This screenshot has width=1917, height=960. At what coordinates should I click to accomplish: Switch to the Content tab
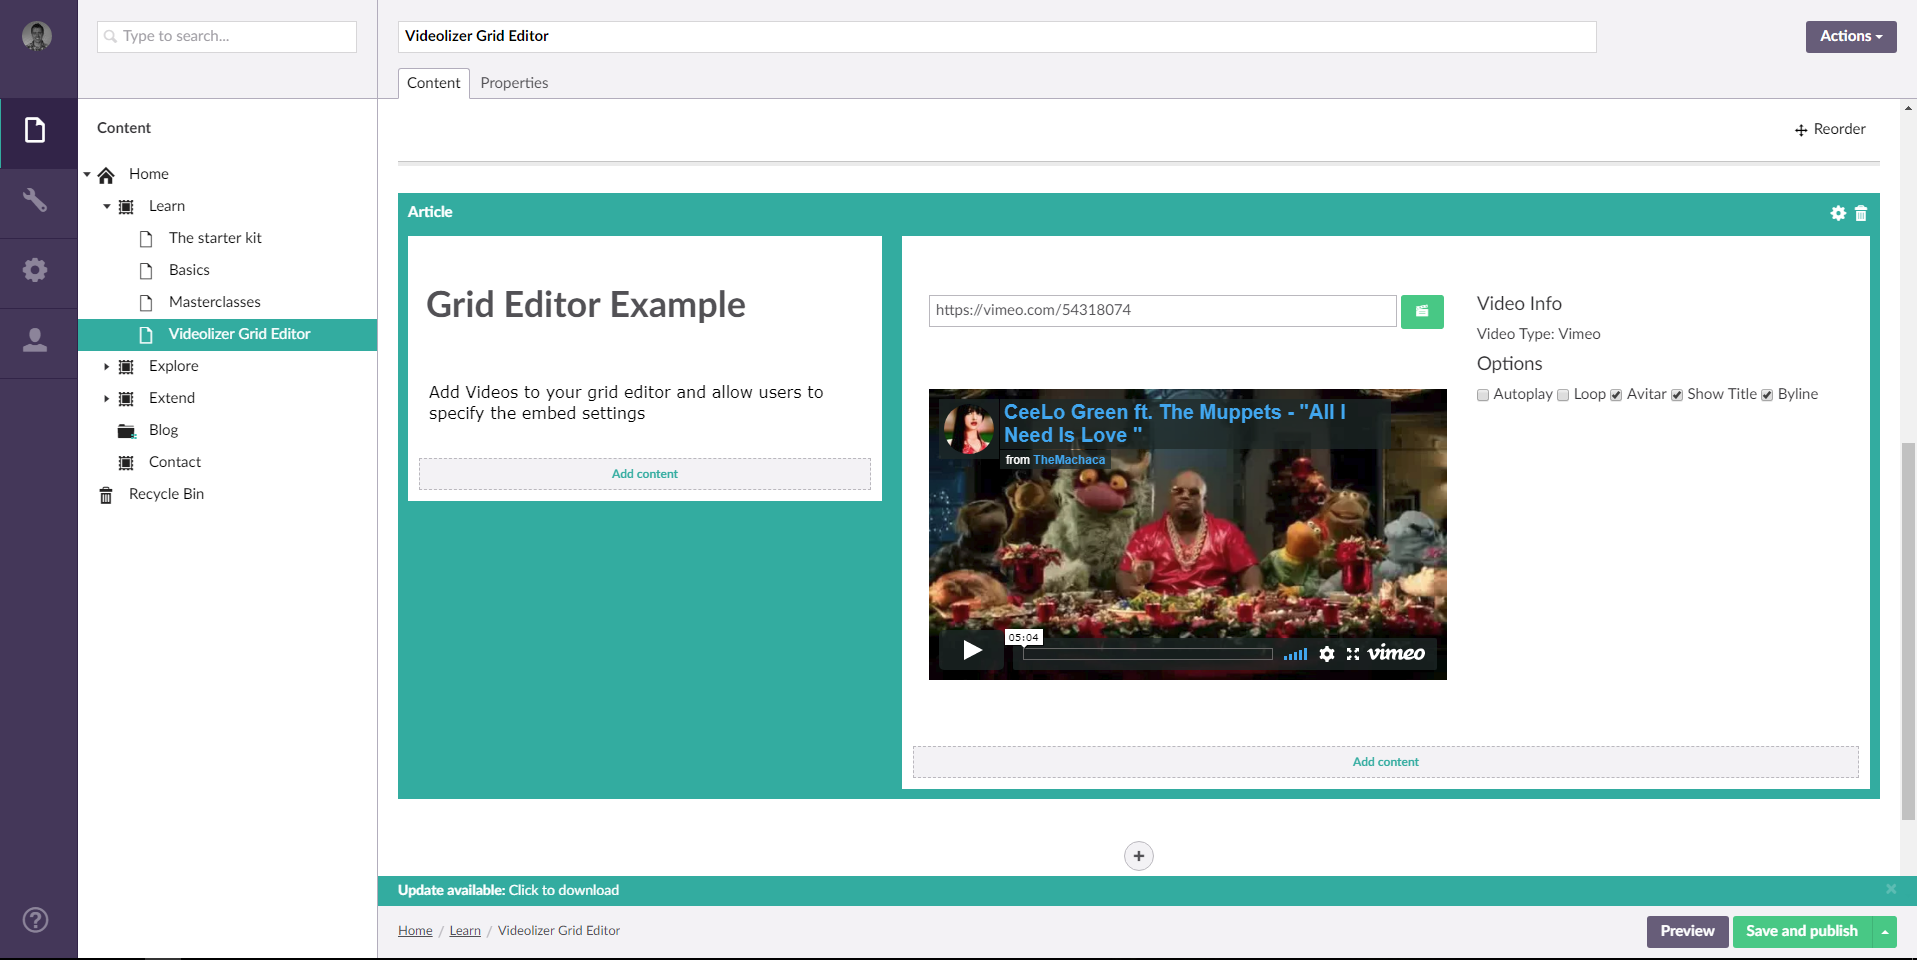click(434, 83)
